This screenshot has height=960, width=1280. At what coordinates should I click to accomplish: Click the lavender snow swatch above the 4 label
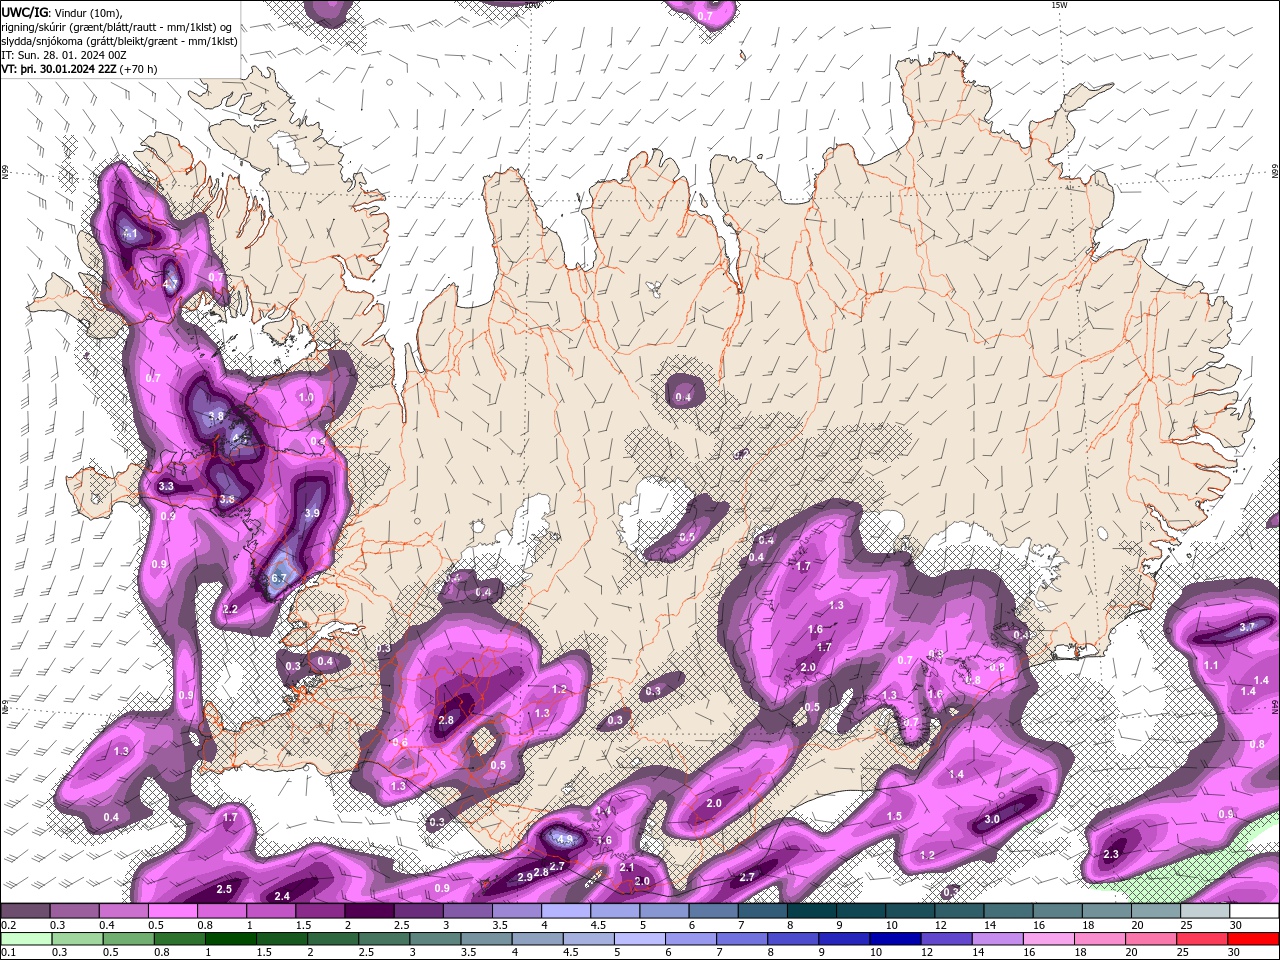point(564,911)
